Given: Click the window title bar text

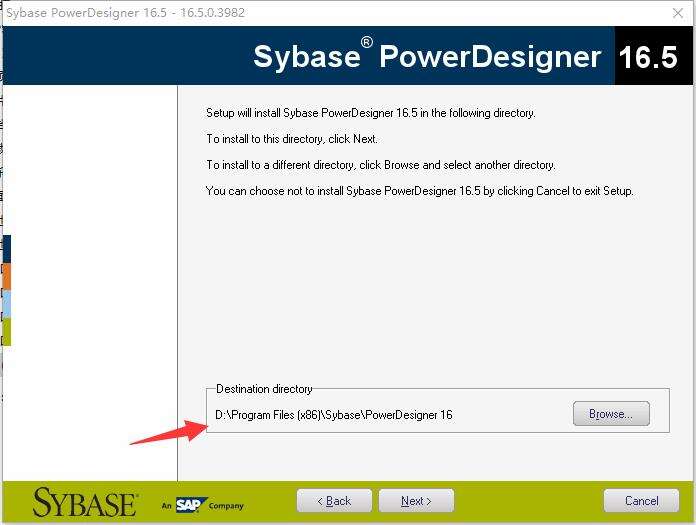Looking at the screenshot, I should [126, 12].
